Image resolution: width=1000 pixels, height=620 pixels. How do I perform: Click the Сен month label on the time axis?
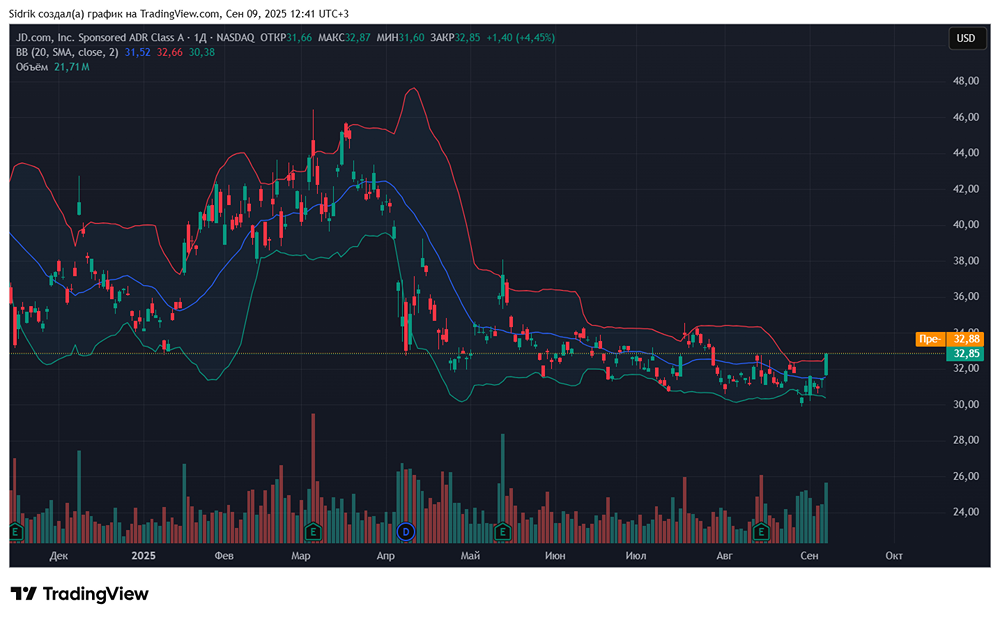pos(811,555)
